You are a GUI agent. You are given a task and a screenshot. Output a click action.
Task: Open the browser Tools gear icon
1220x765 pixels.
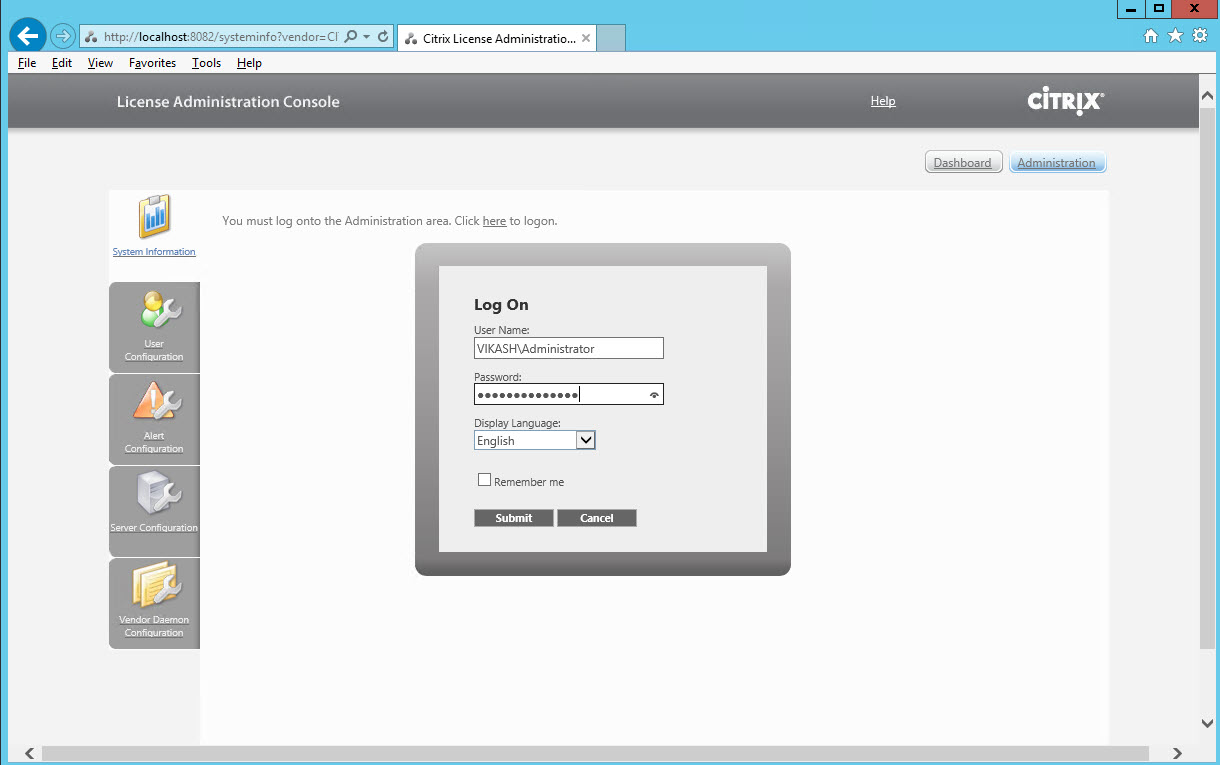click(x=1200, y=36)
